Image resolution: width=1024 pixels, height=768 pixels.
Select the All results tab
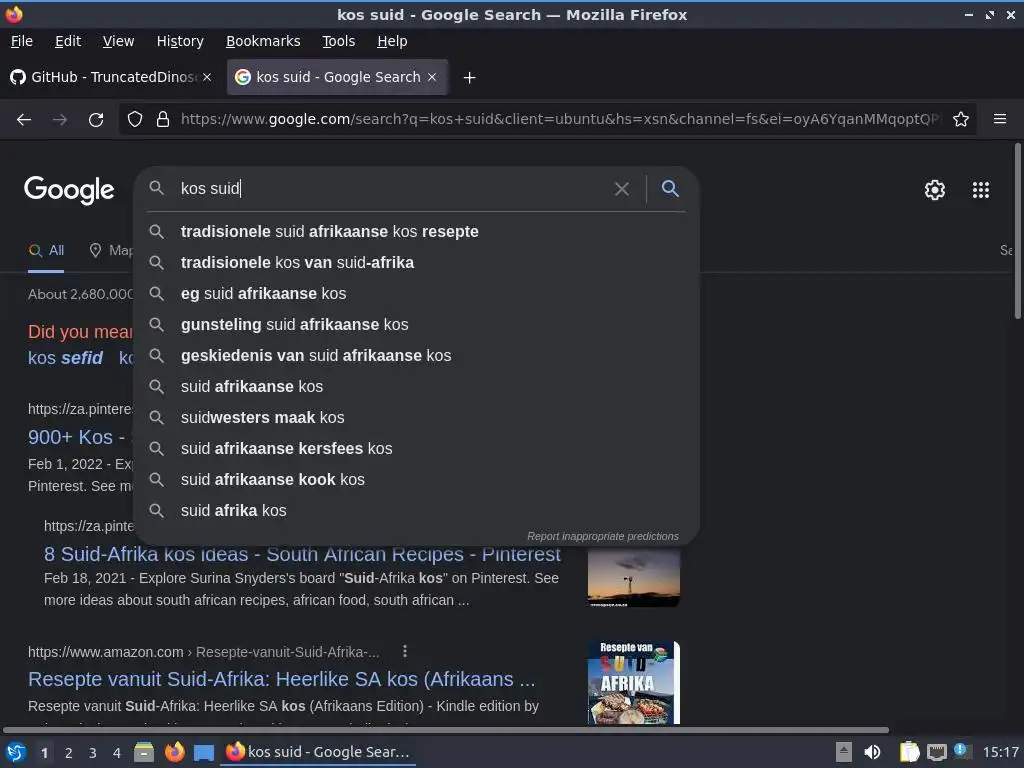tap(46, 250)
